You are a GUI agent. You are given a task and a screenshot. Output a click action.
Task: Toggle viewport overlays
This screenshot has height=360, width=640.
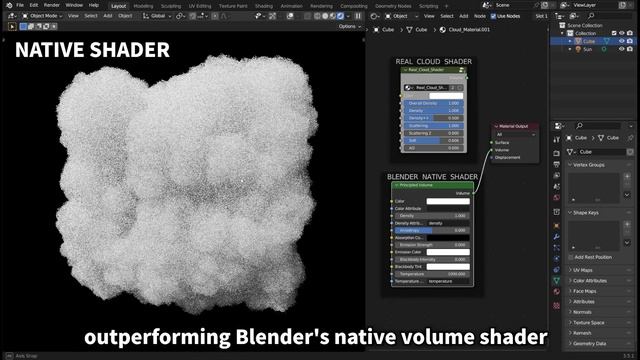[x=290, y=16]
